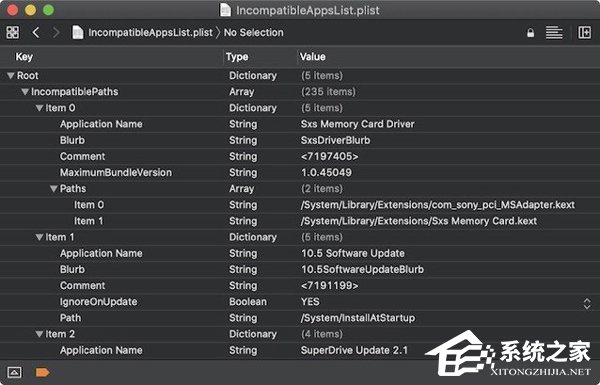Select the MaximumBundleVersion key
This screenshot has width=600, height=385.
coord(116,173)
